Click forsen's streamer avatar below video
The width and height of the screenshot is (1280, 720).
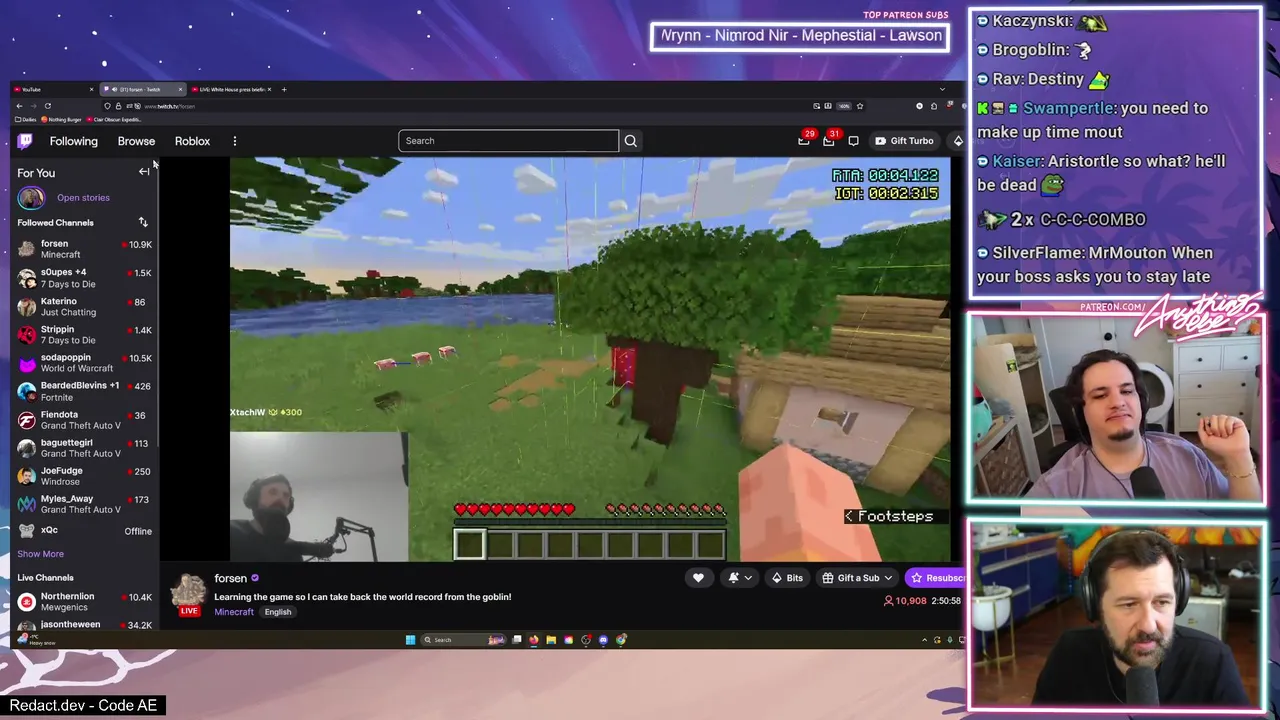coord(189,590)
